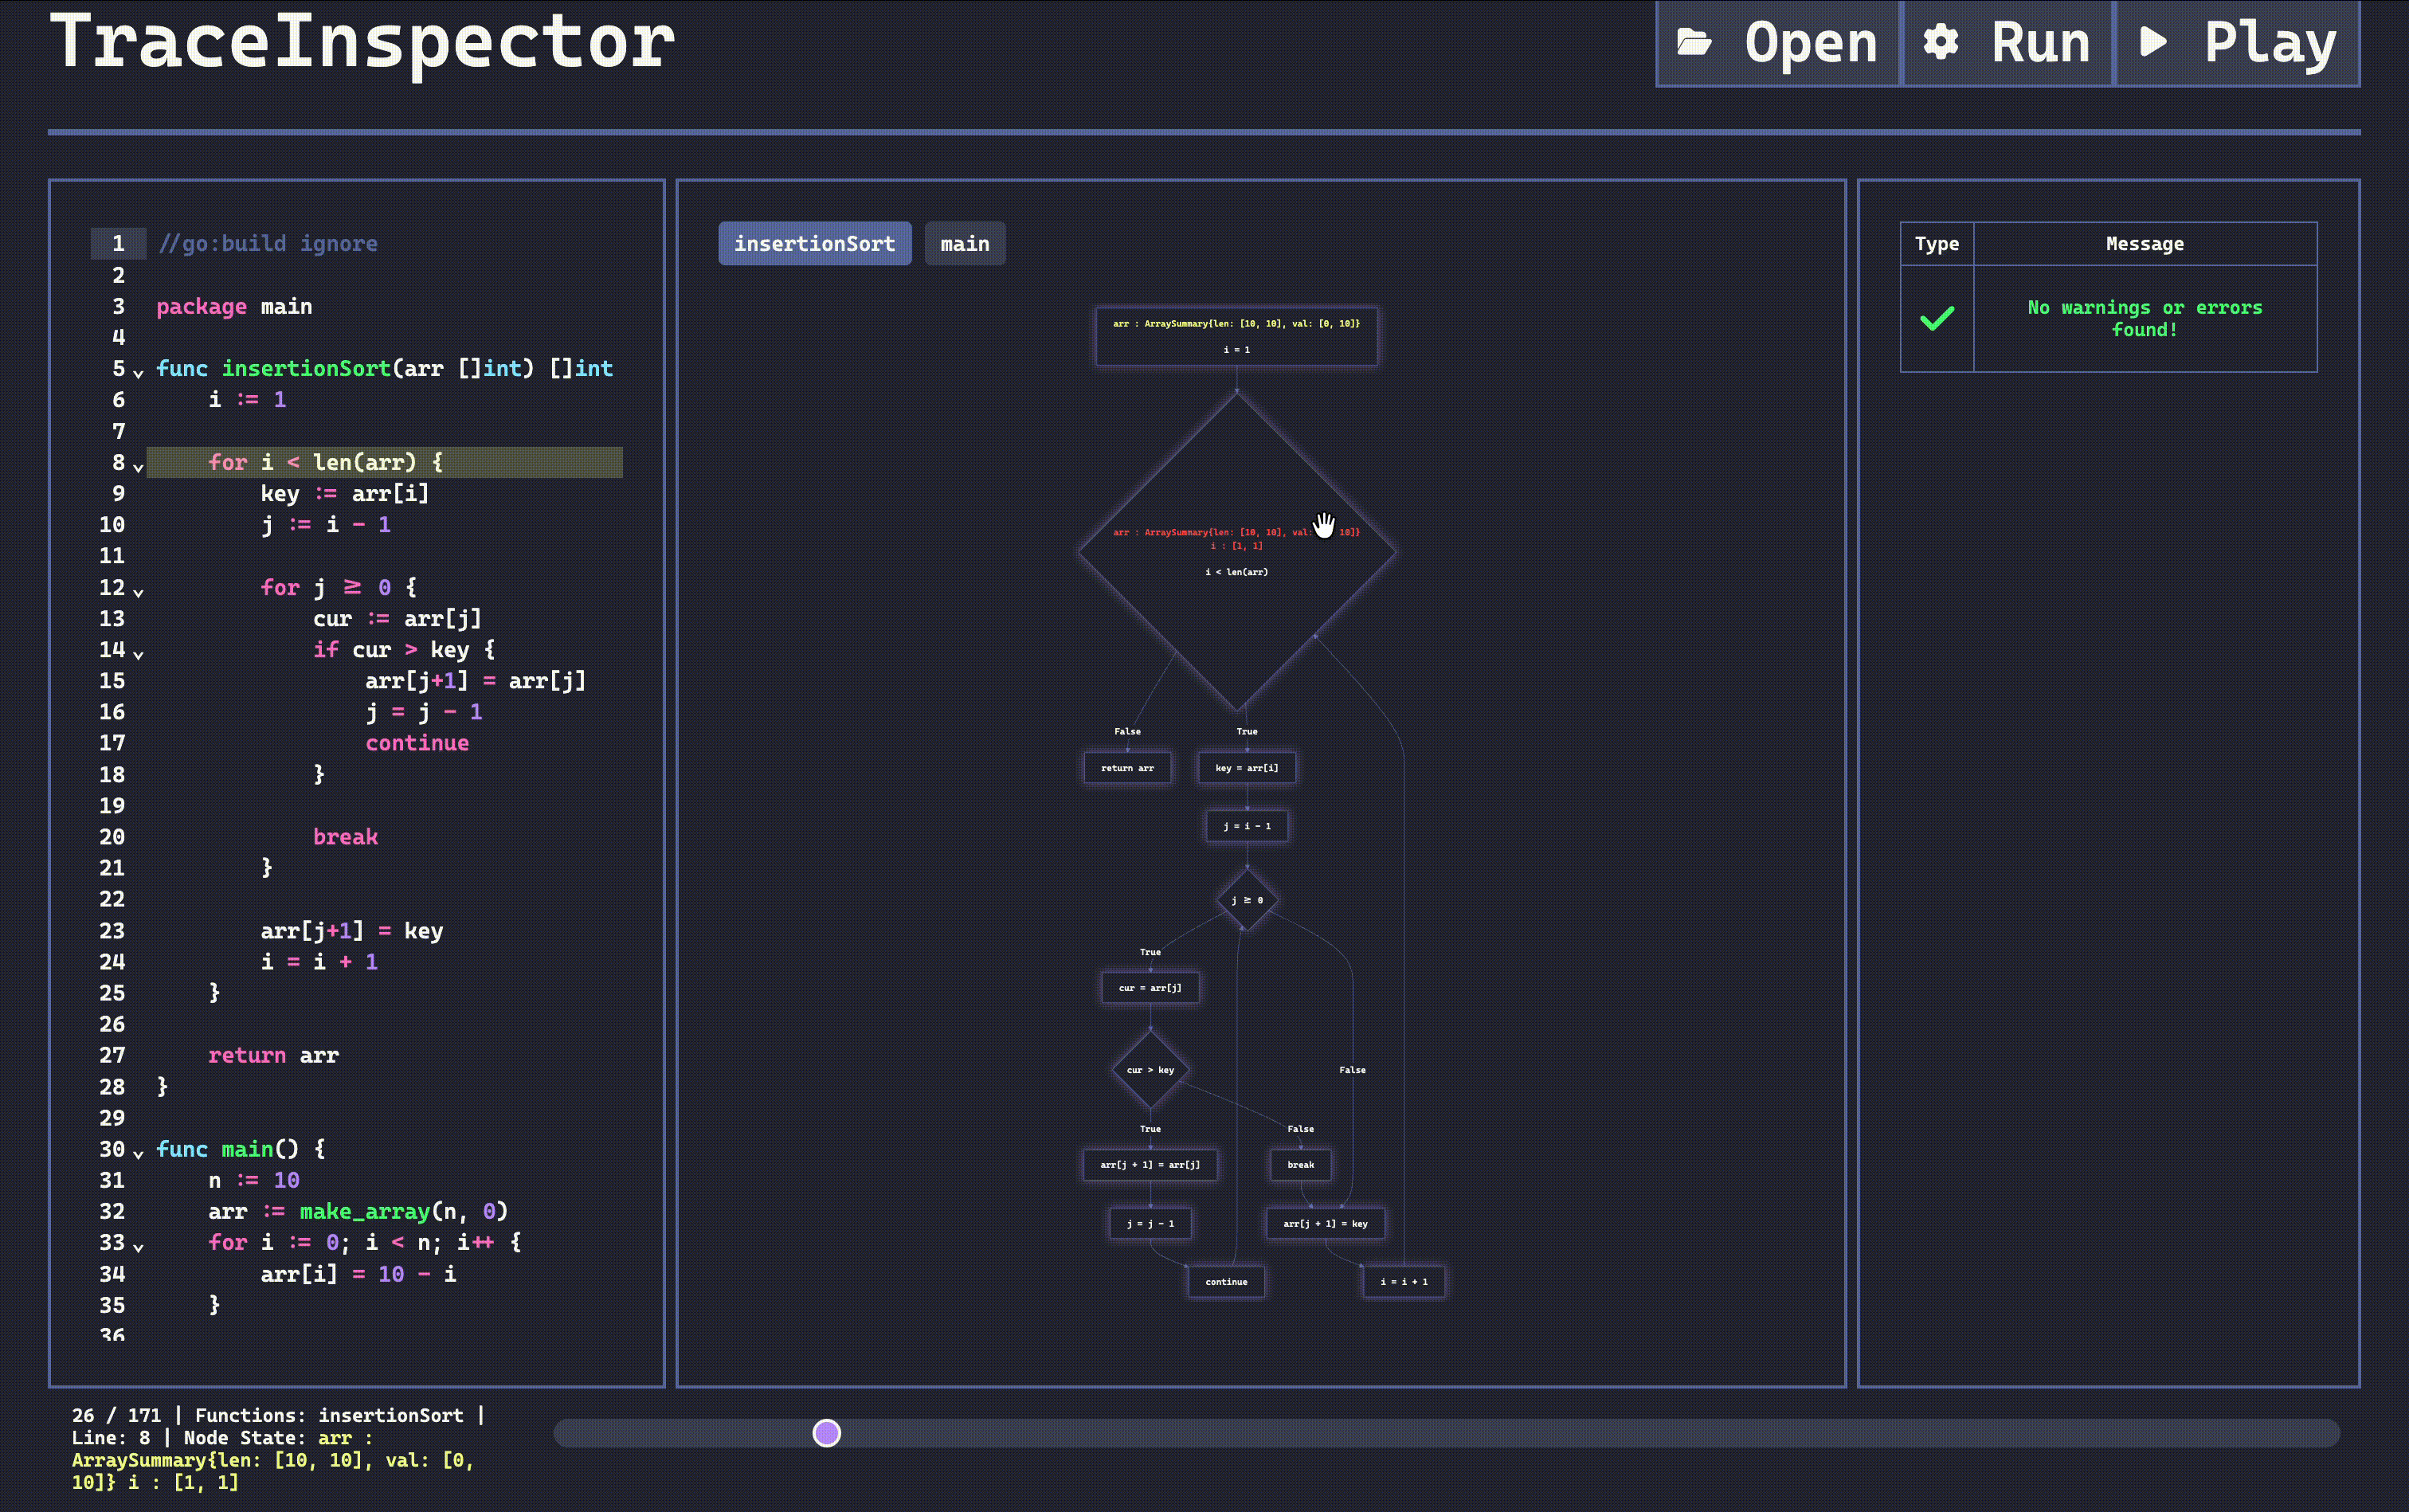
Task: Click 'arr[j+1] = key' on line 23
Action: click(x=351, y=931)
